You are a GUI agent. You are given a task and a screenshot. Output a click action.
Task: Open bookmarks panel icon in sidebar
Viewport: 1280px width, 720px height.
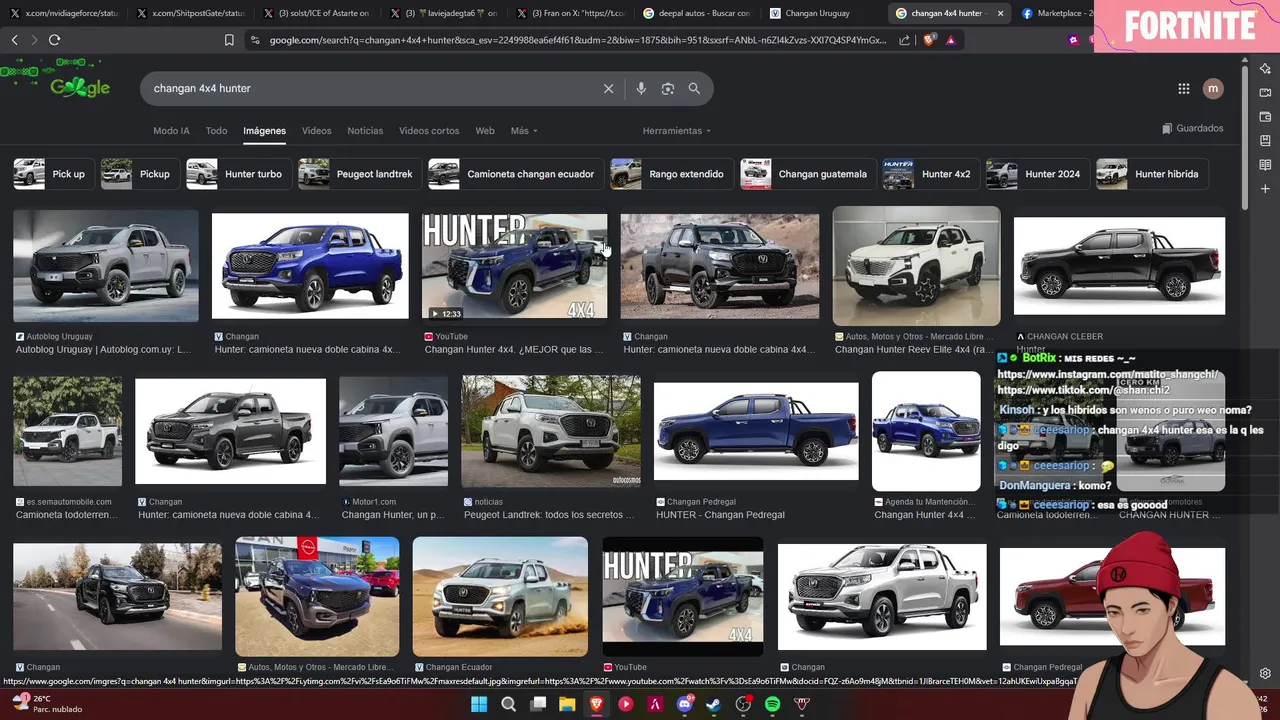1265,141
